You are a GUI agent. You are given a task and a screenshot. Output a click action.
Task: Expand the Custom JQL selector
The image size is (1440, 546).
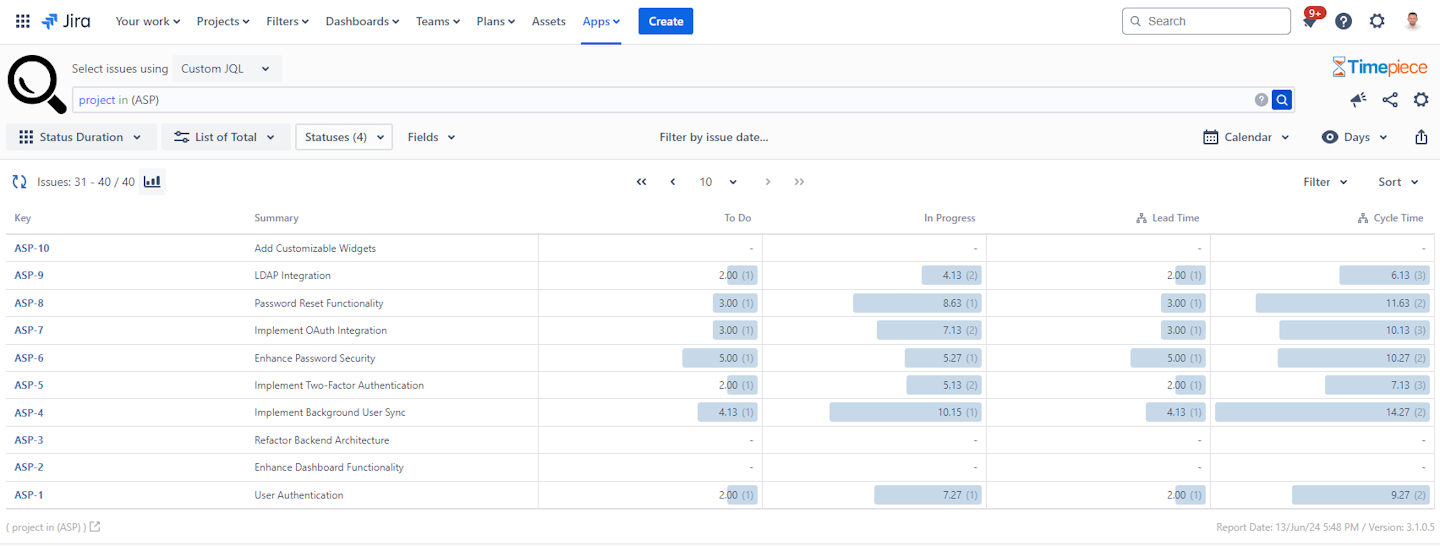(226, 69)
